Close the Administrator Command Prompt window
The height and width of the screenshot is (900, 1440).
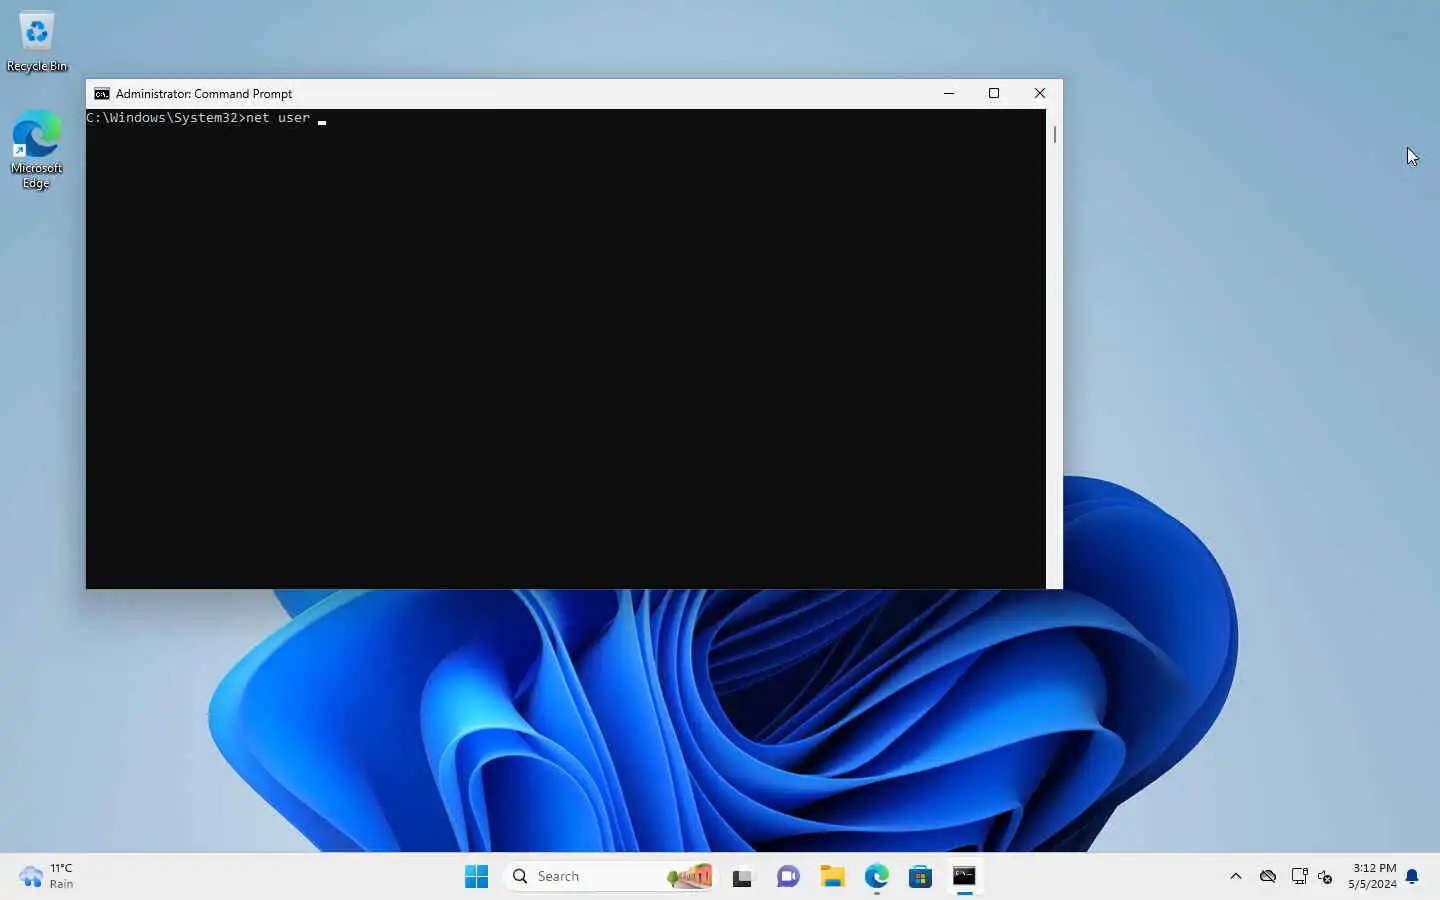tap(1040, 93)
